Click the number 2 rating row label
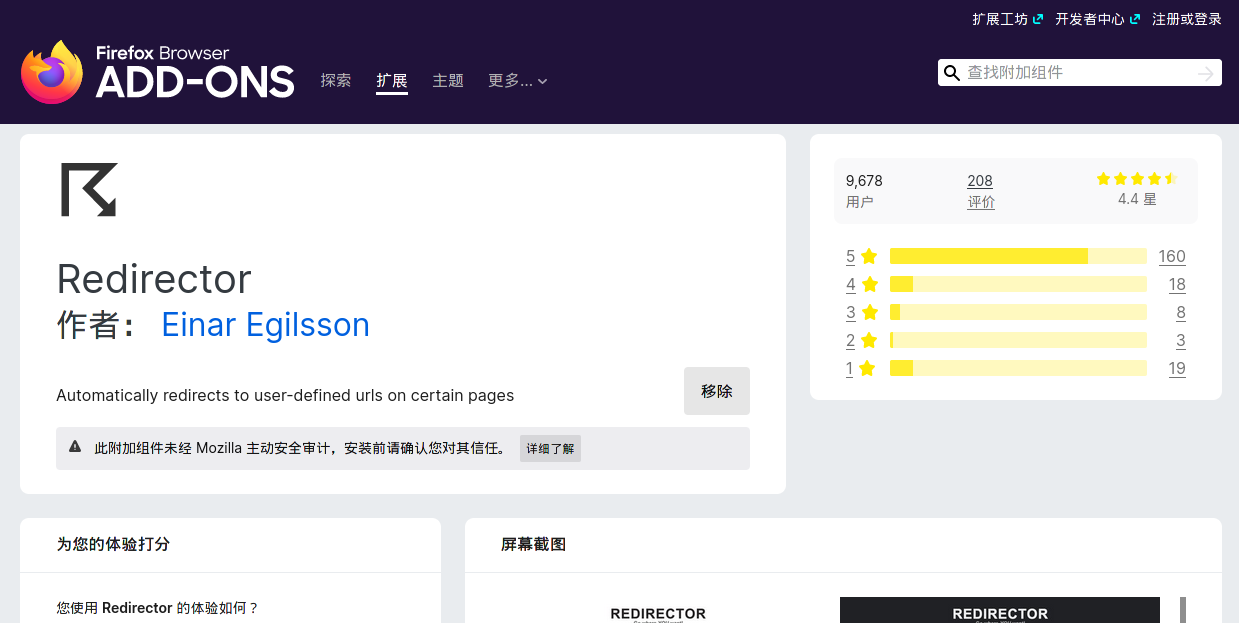The width and height of the screenshot is (1239, 623). pos(851,340)
